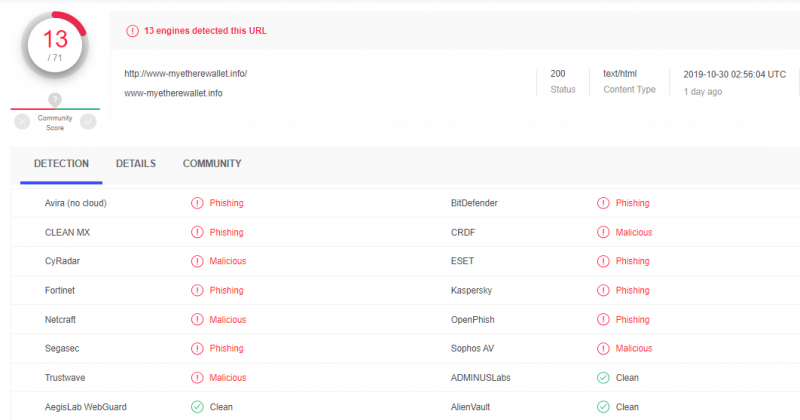Screen dimensions: 800x420
Task: Click the CRDF malicious alert icon
Action: pos(603,232)
